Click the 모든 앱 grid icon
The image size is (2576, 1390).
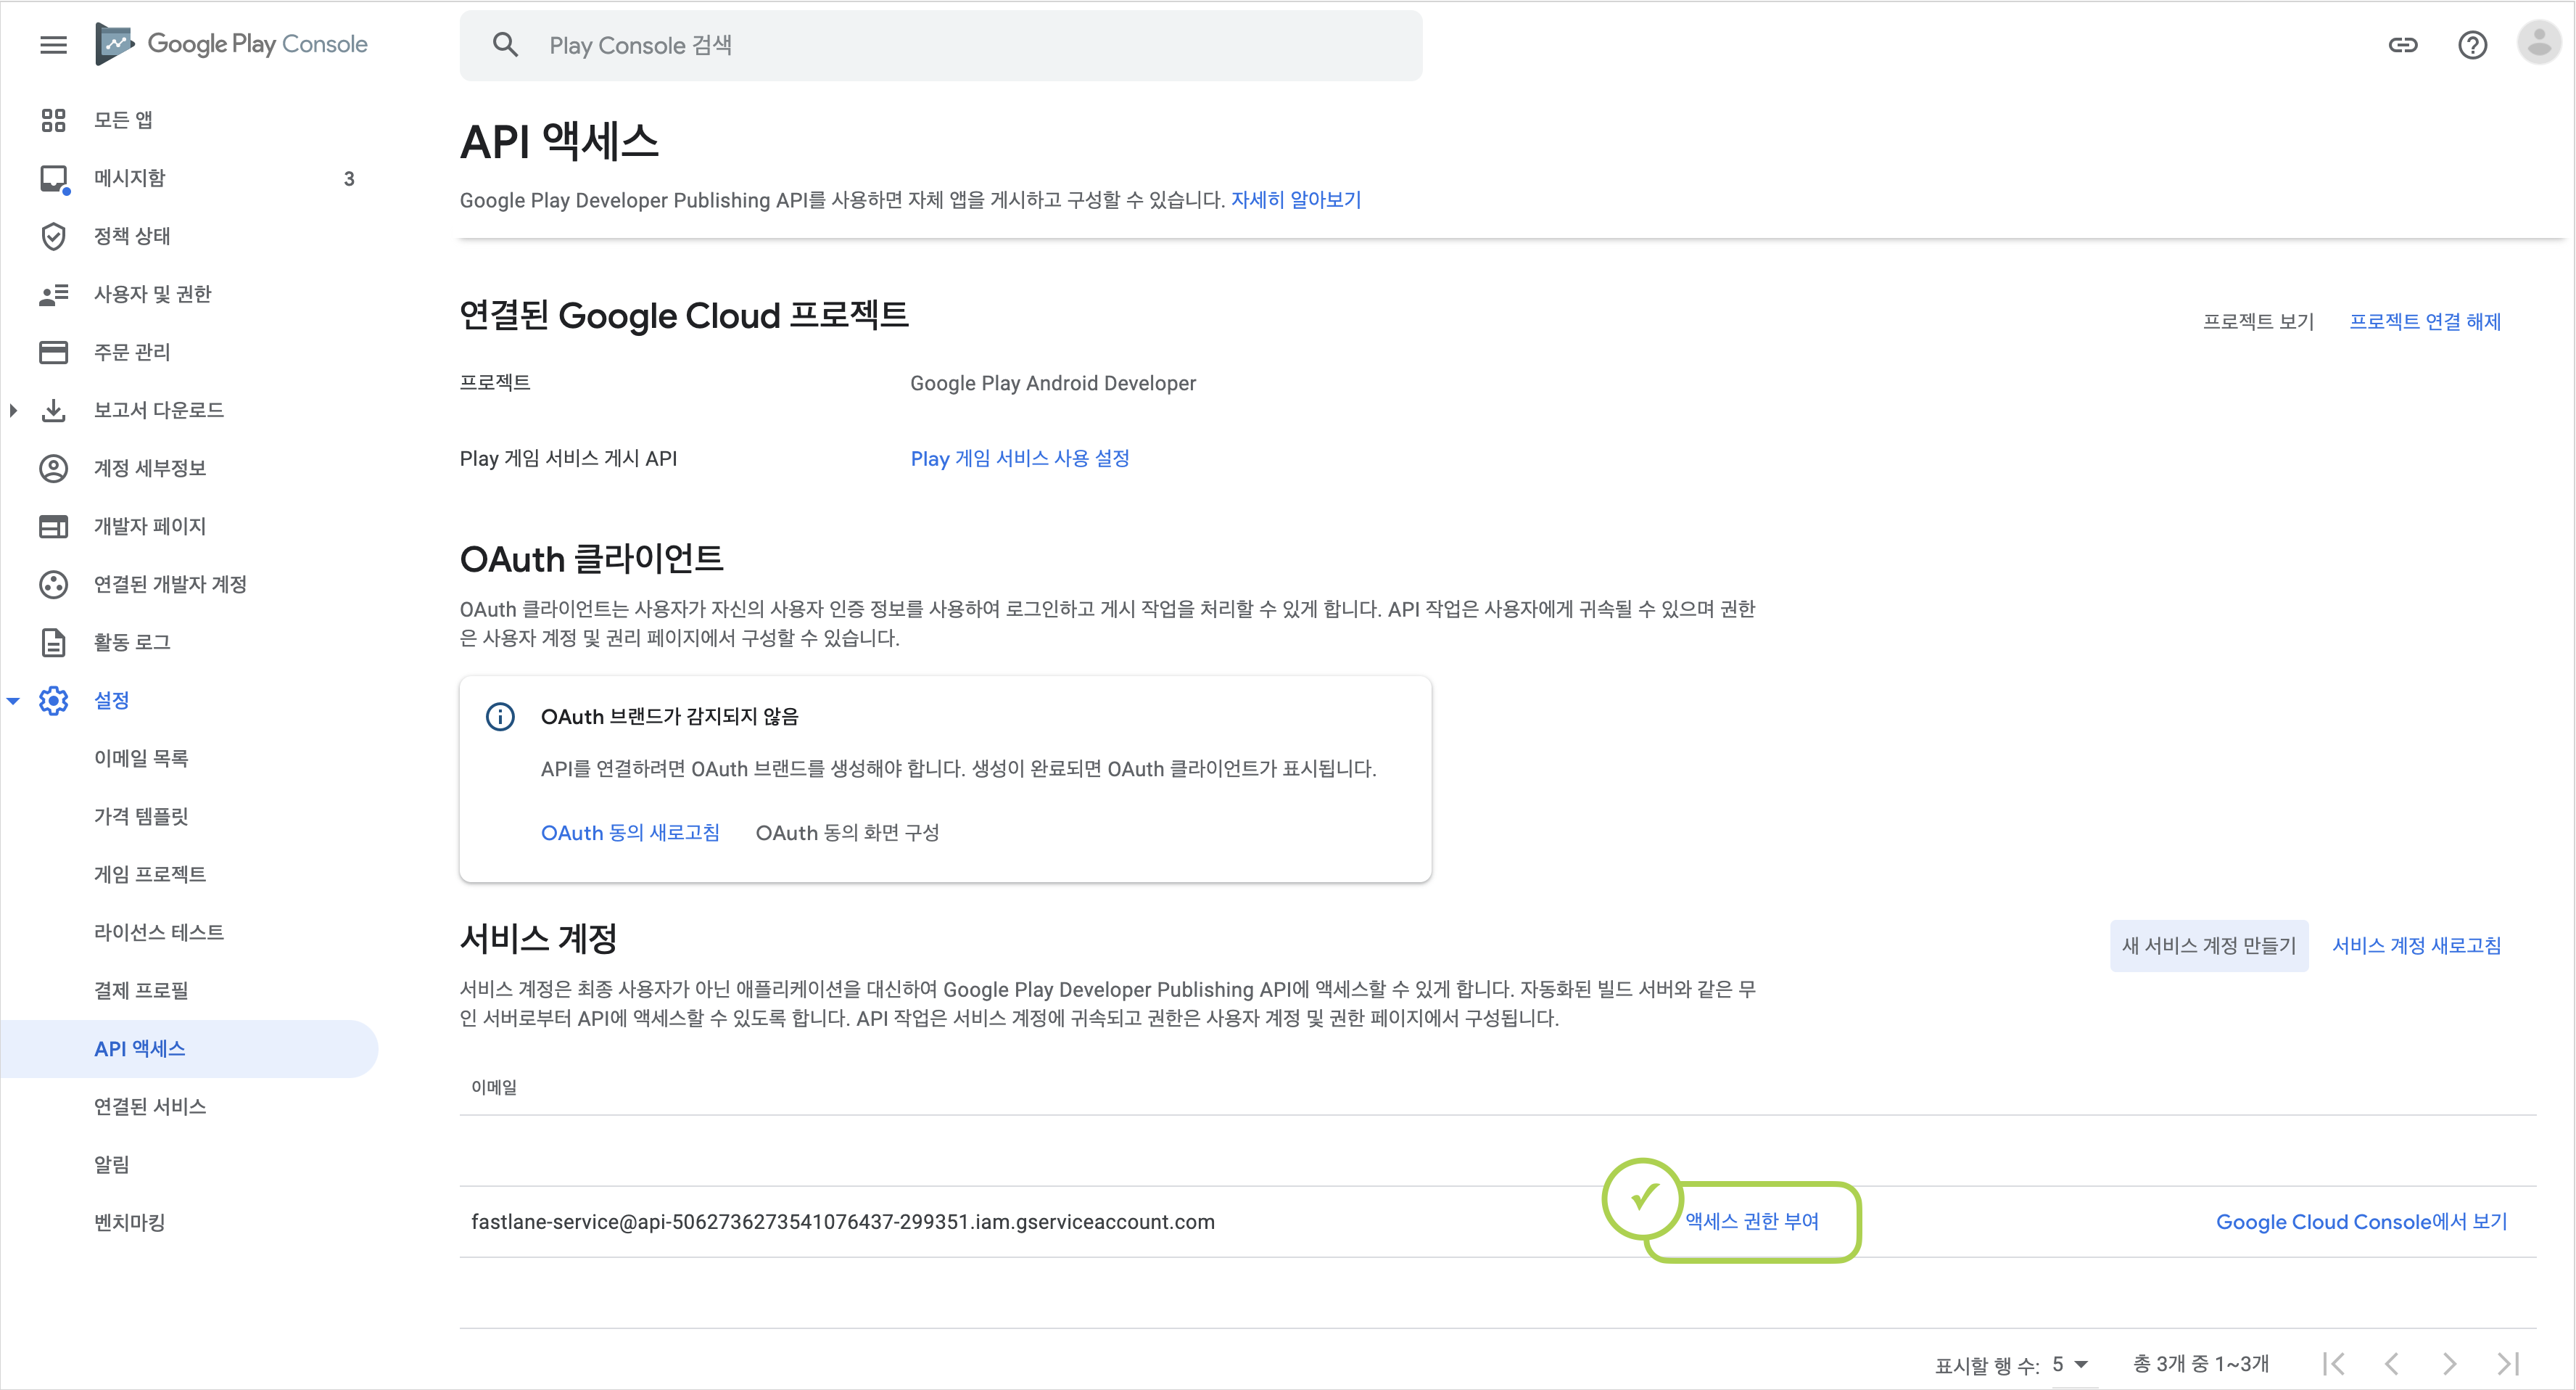53,120
